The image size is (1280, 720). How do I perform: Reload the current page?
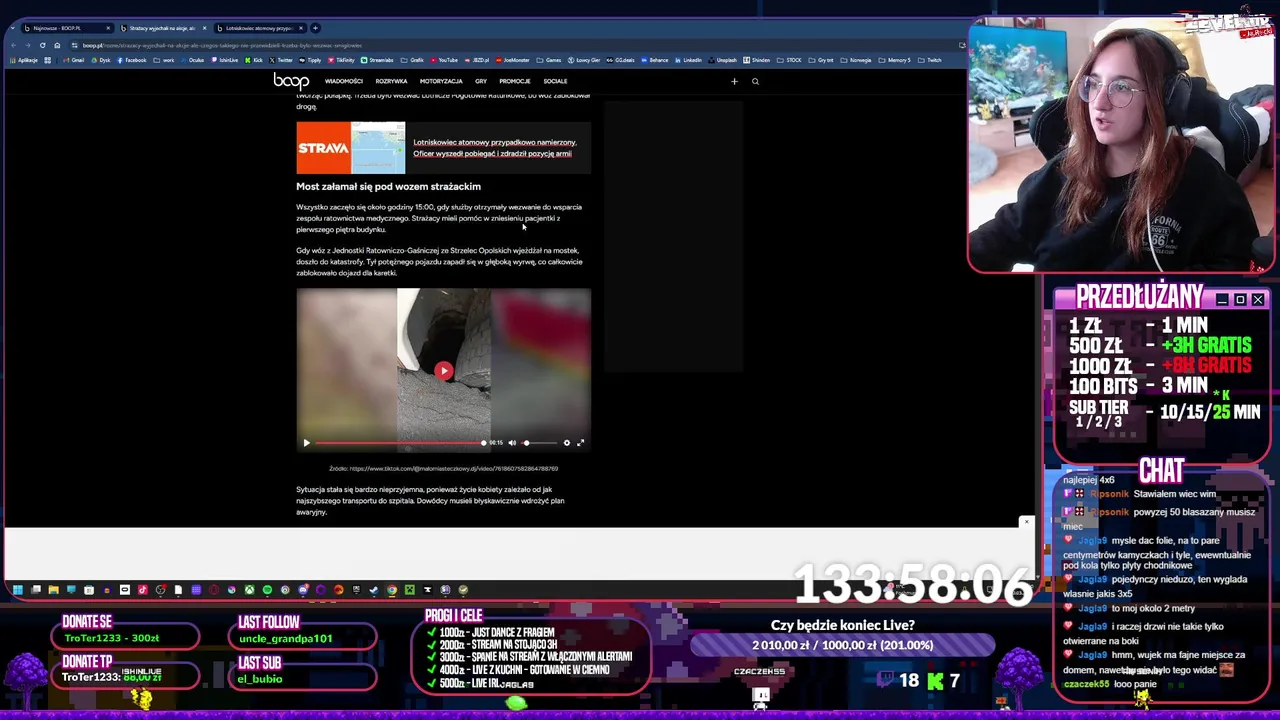click(42, 45)
